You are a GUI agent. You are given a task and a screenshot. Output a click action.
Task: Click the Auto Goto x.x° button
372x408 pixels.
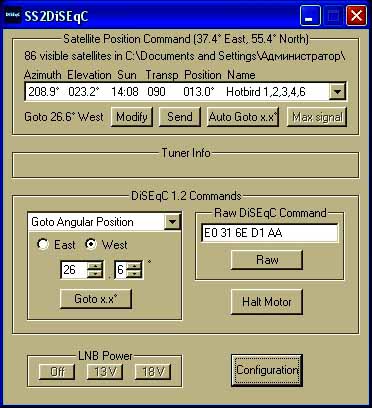243,117
